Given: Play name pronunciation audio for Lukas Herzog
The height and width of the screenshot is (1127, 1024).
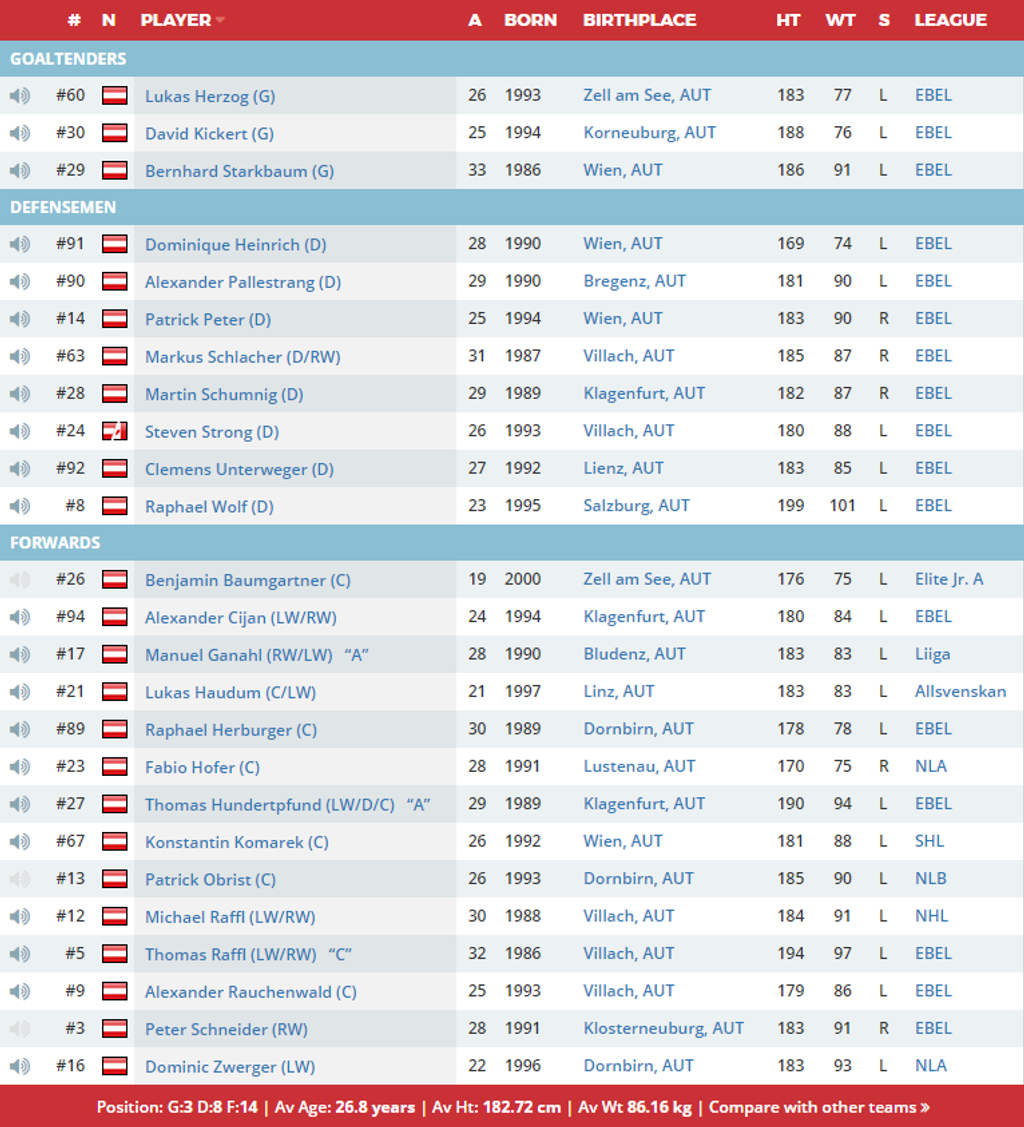Looking at the screenshot, I should (20, 96).
